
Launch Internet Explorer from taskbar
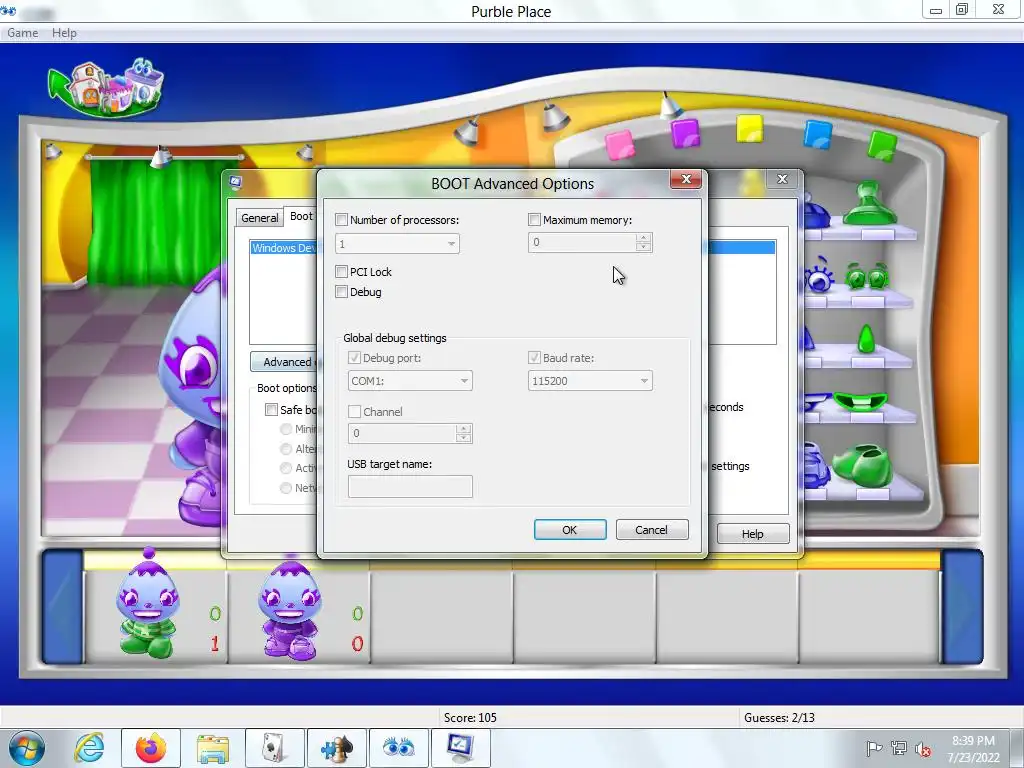[89, 748]
